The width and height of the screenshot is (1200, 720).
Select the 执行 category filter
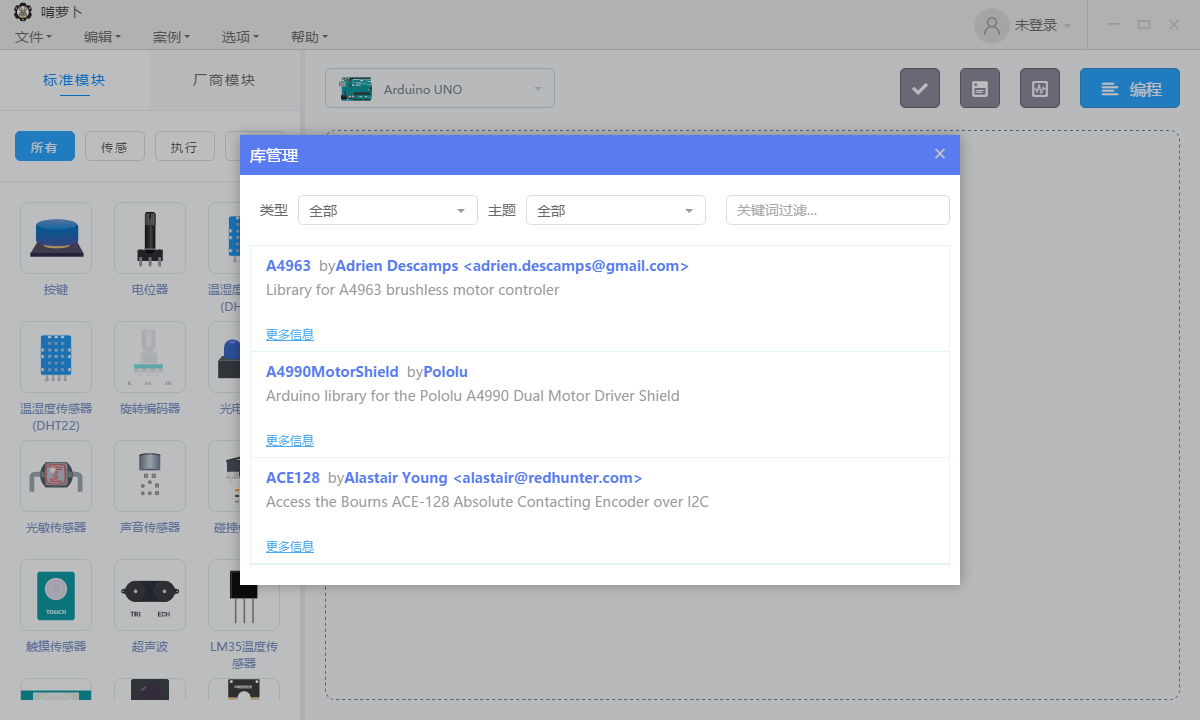[x=185, y=147]
